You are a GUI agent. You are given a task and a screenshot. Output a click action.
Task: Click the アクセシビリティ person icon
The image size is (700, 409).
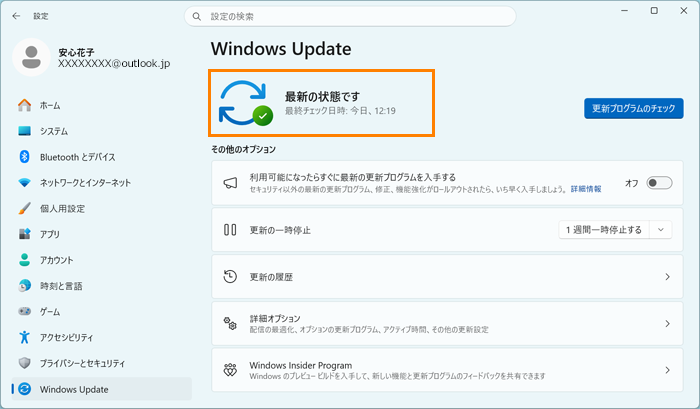pyautogui.click(x=25, y=337)
